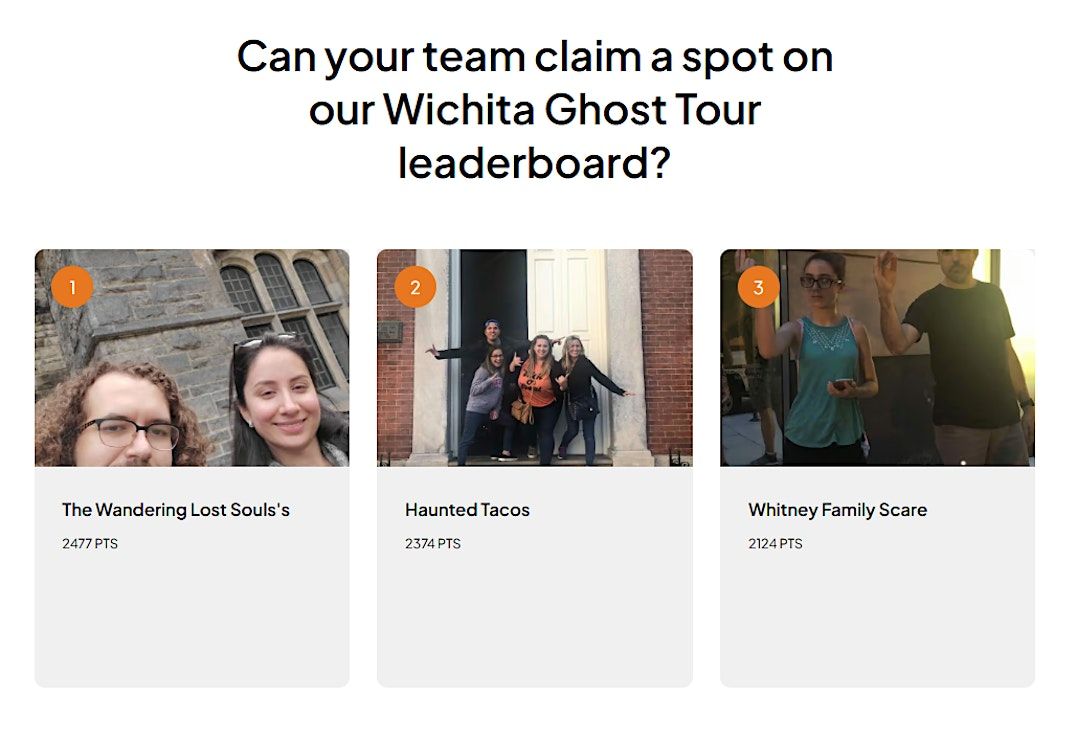Click the orange rank 1 badge
Viewport: 1070px width, 740px height.
point(72,287)
